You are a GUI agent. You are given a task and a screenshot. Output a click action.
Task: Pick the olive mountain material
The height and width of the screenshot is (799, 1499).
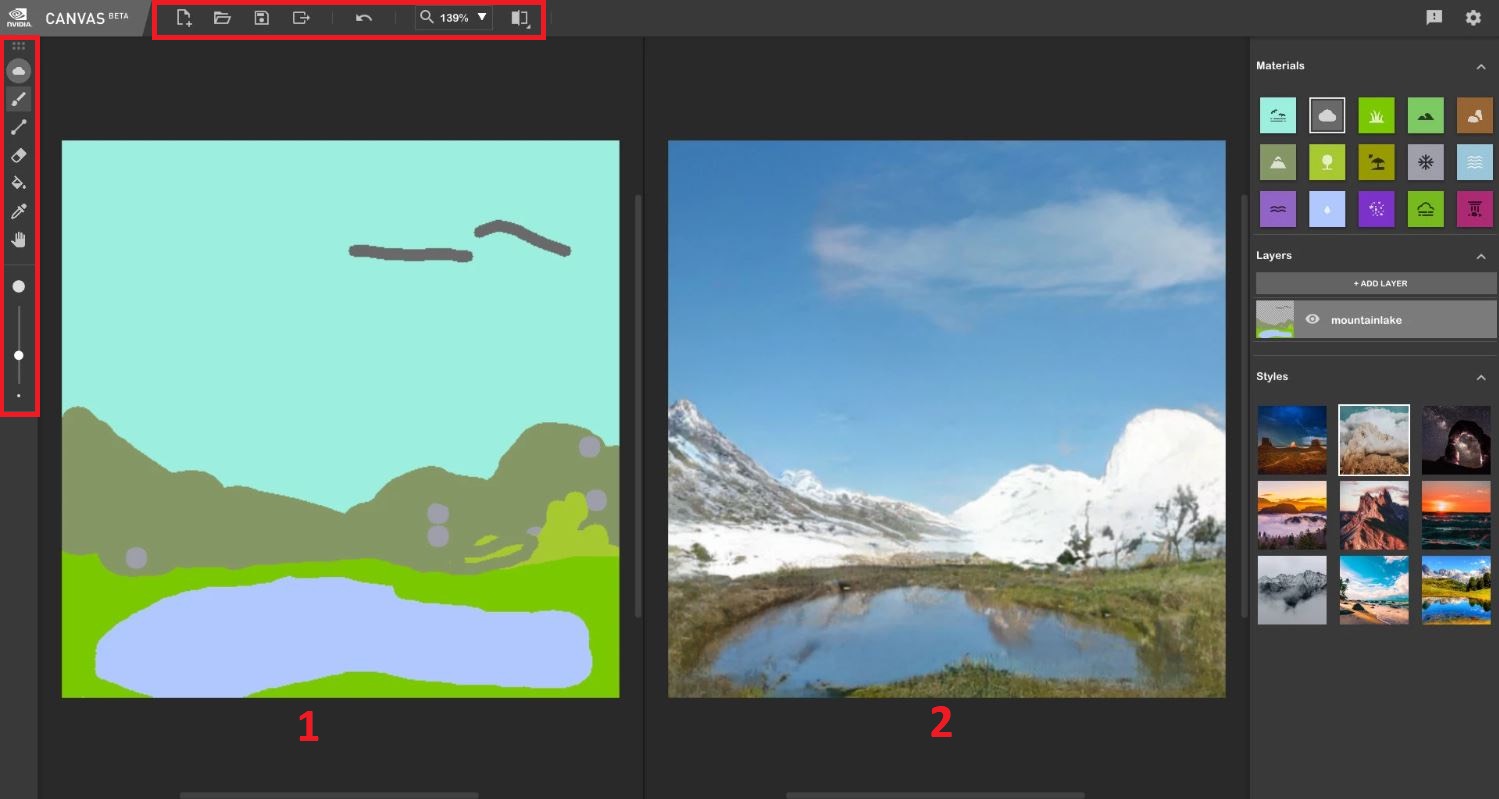(1278, 162)
